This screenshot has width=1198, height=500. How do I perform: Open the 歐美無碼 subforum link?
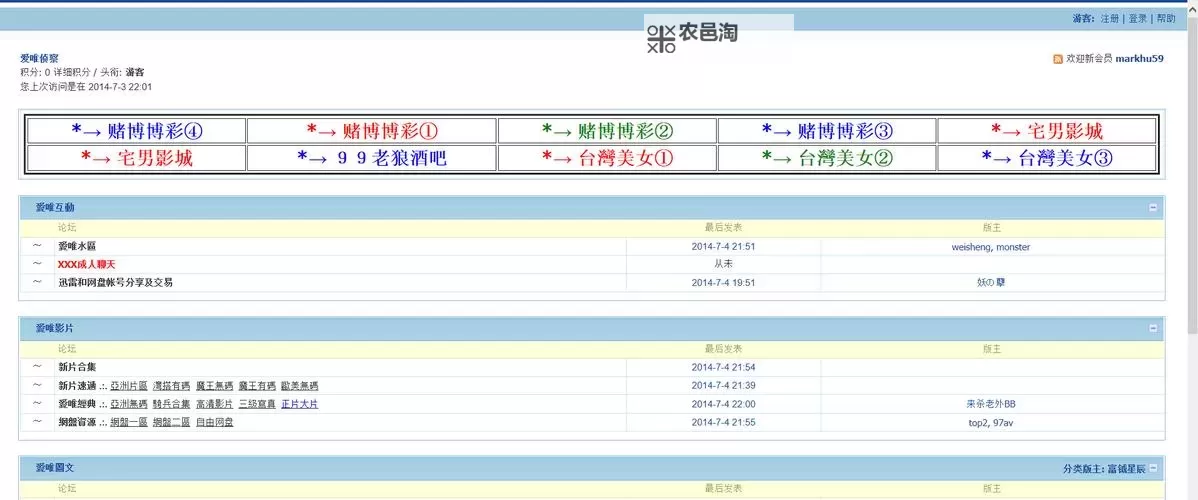[300, 385]
